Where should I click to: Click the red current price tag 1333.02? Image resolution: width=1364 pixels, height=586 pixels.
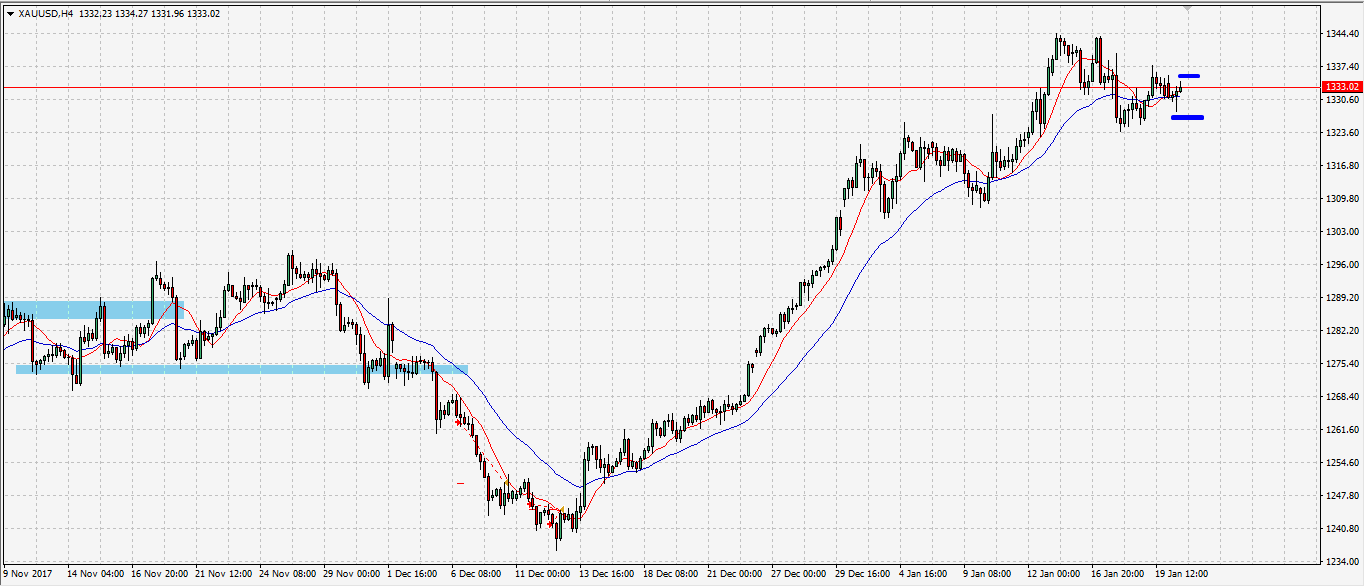pyautogui.click(x=1341, y=87)
